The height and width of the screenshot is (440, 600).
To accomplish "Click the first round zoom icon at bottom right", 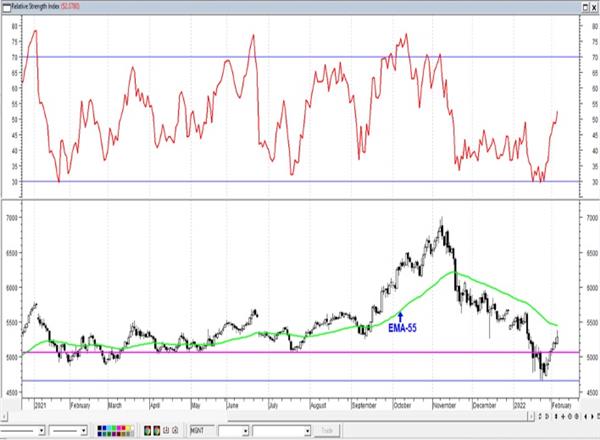I will 570,417.
